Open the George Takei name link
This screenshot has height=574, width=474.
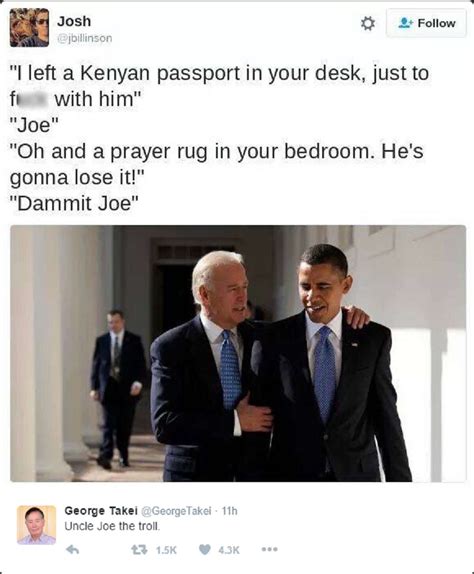click(101, 510)
